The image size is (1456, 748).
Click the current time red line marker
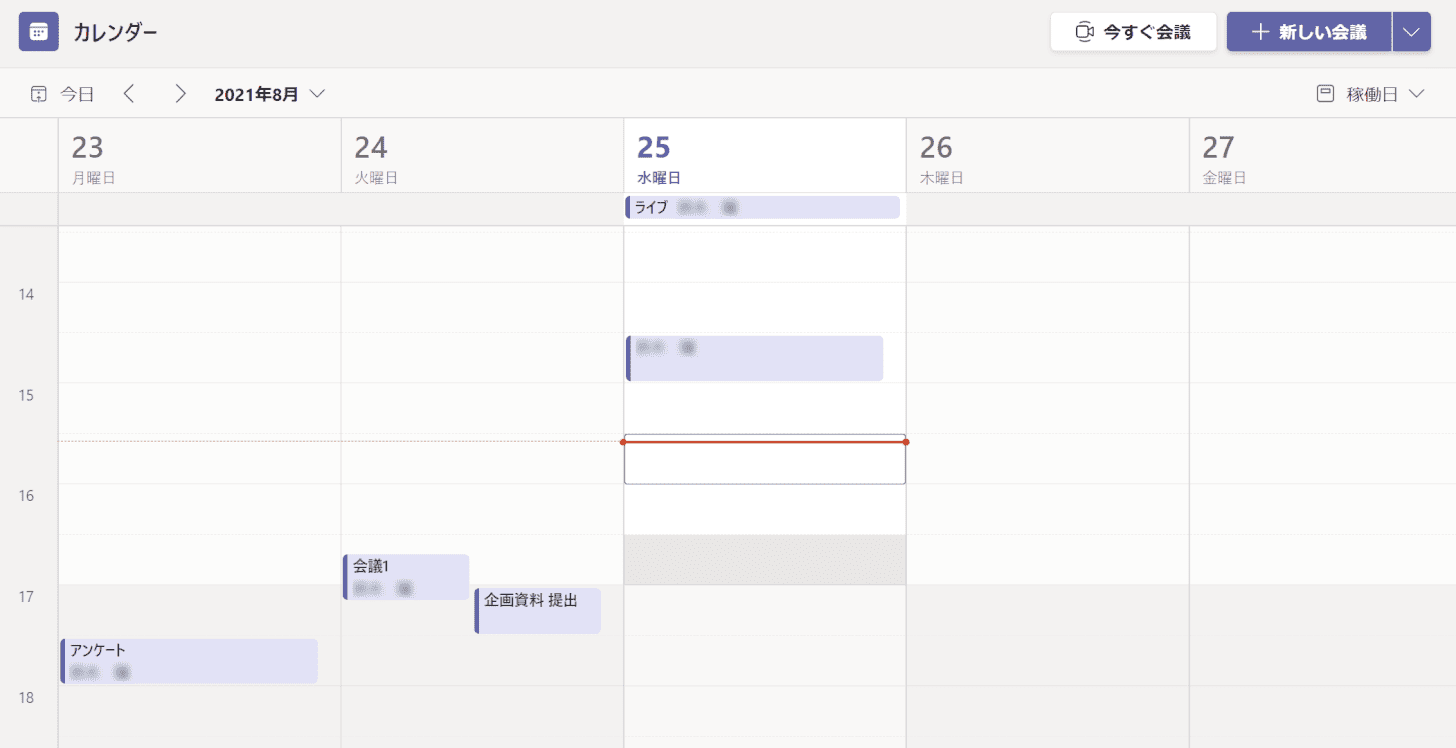click(x=765, y=441)
